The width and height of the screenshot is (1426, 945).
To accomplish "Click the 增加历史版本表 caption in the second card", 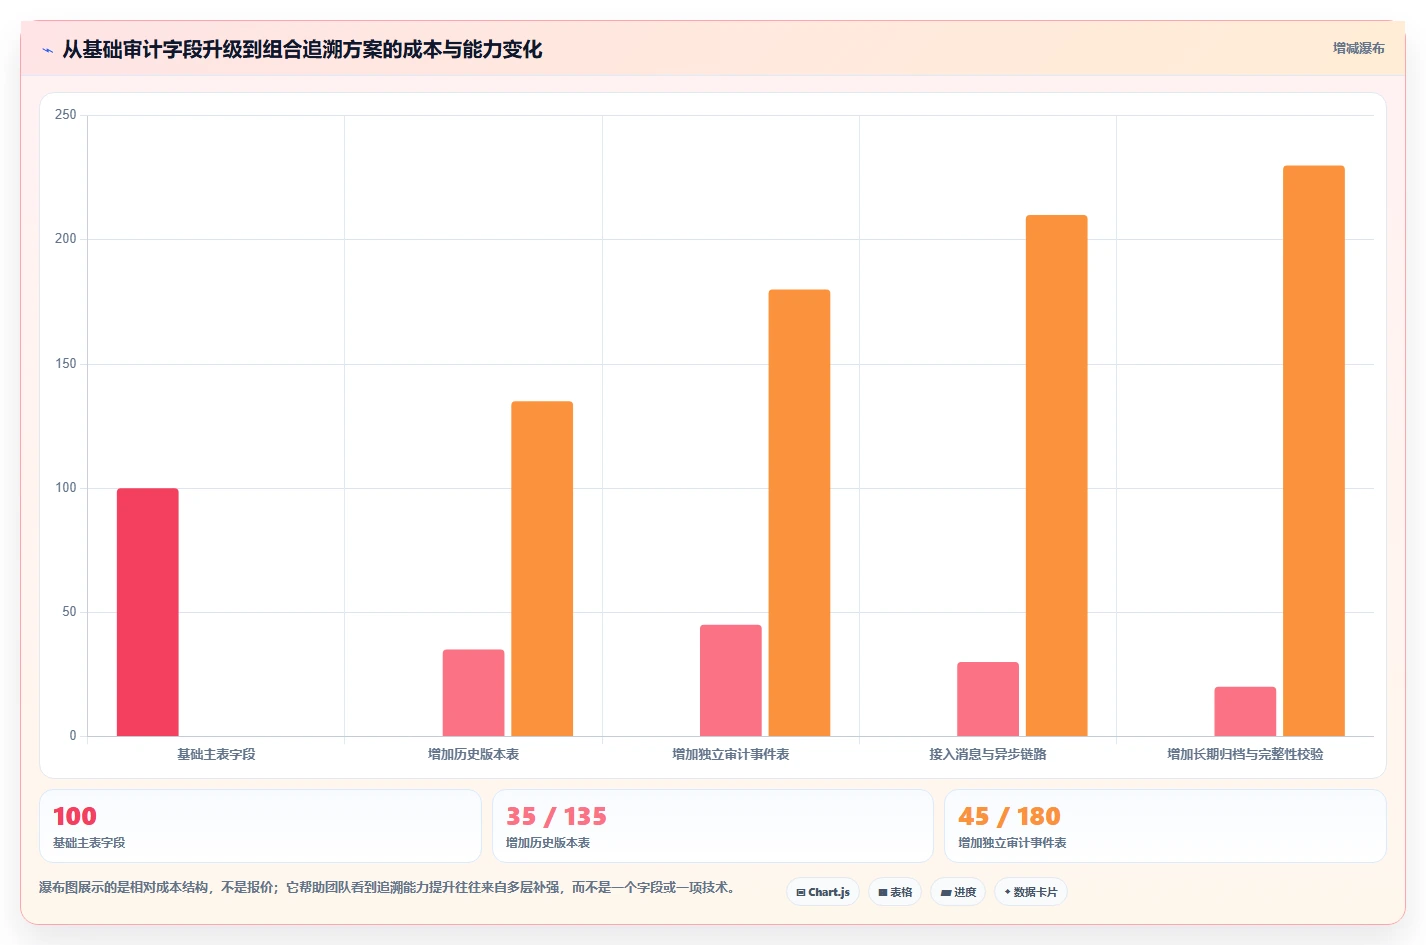I will pyautogui.click(x=548, y=843).
